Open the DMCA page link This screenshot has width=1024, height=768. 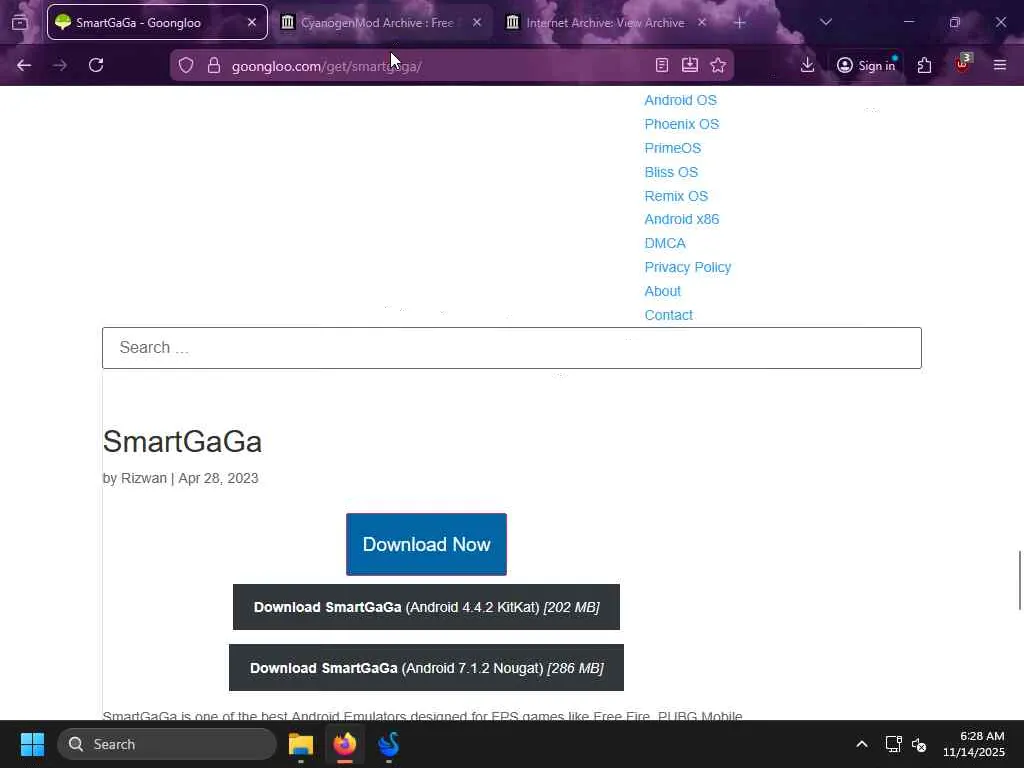click(665, 244)
